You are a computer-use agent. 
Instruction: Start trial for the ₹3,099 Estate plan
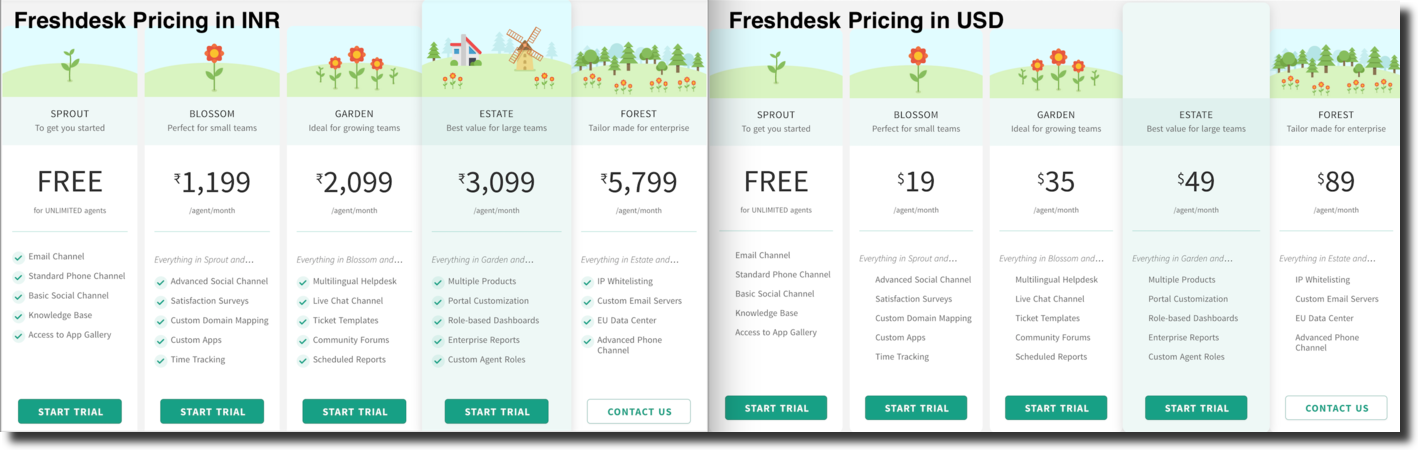point(496,411)
